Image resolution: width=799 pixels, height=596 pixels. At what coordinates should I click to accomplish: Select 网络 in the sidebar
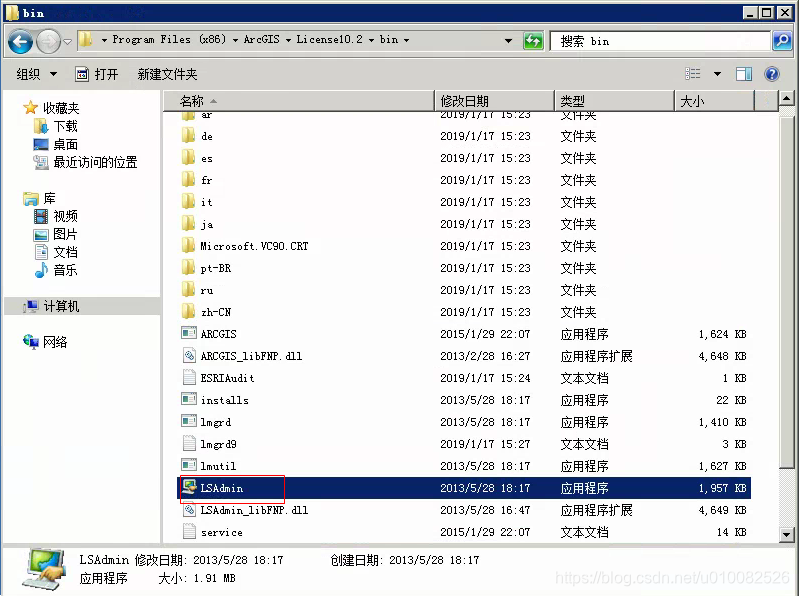(x=45, y=342)
